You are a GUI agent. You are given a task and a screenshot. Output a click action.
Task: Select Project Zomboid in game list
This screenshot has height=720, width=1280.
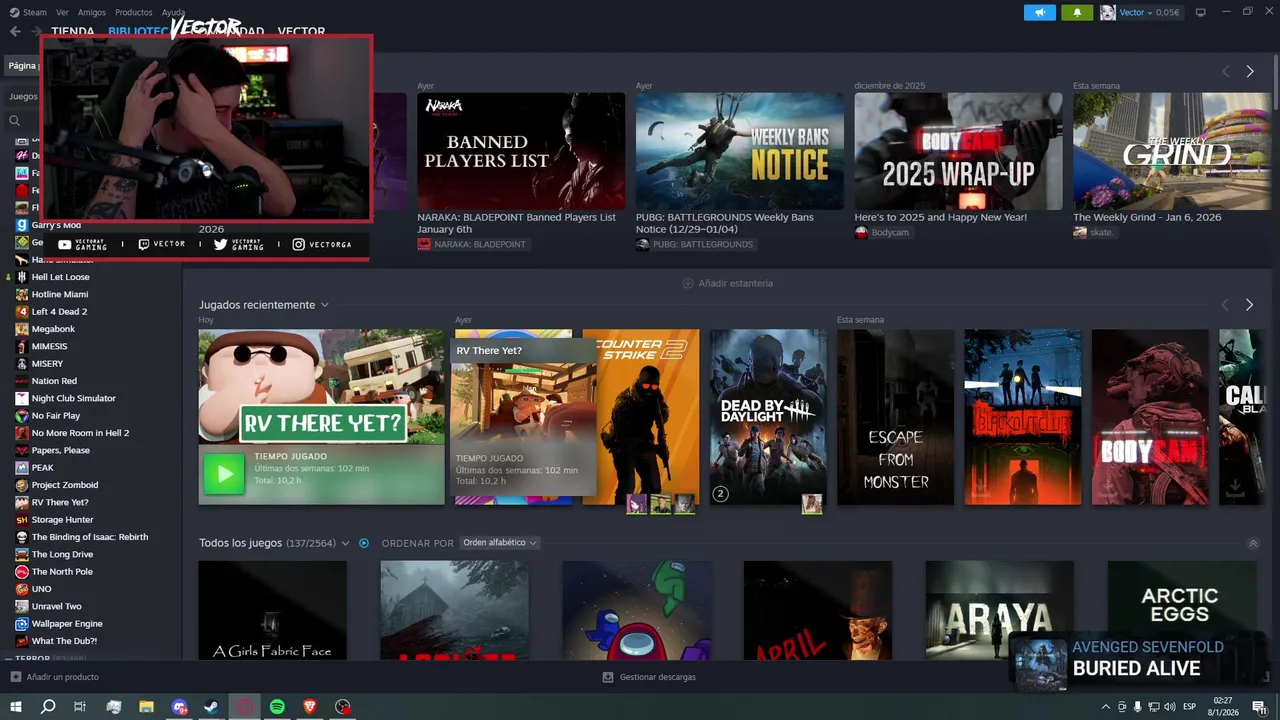[x=65, y=485]
